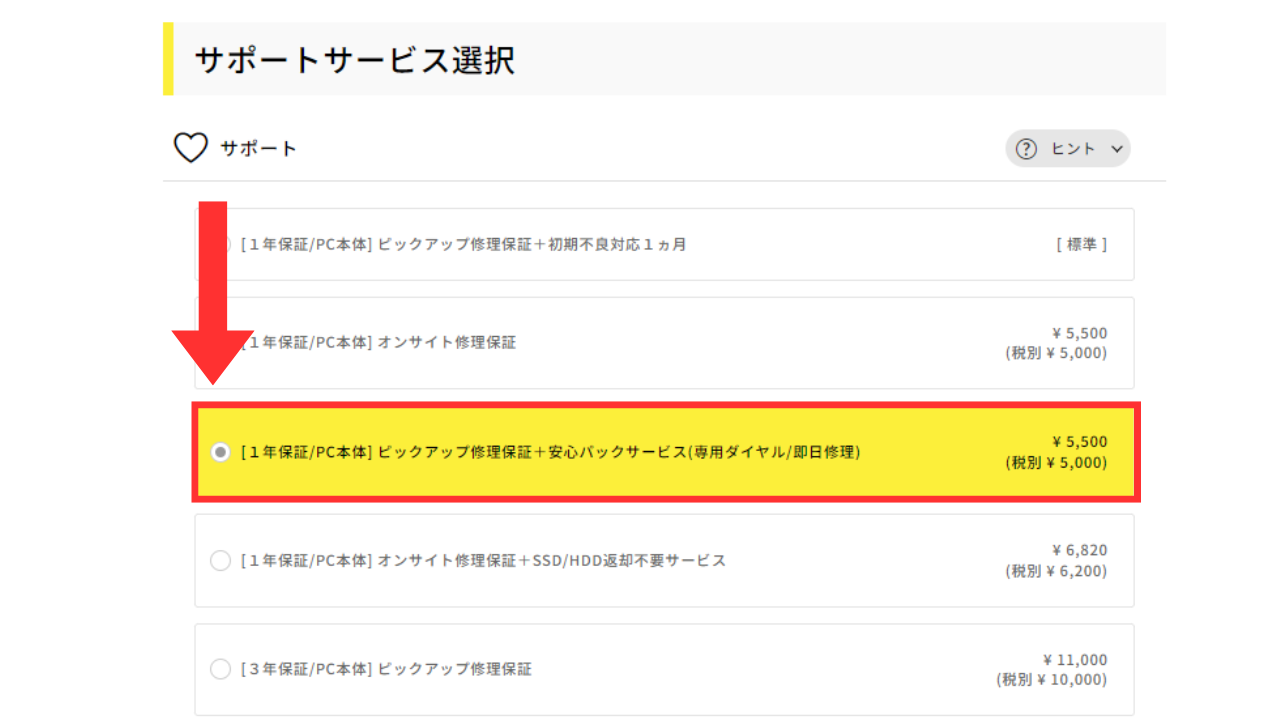Click the 1年保証 オンサイト修理保証 option text
The image size is (1280, 720).
tap(379, 343)
